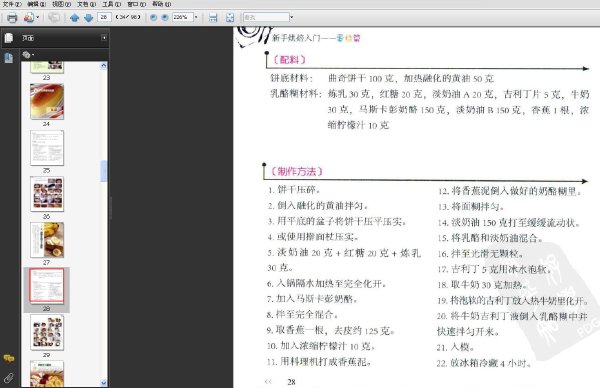Expand the collaborate icon's dropdown arrow
Image resolution: width=600 pixels, height=388 pixels.
38,18
